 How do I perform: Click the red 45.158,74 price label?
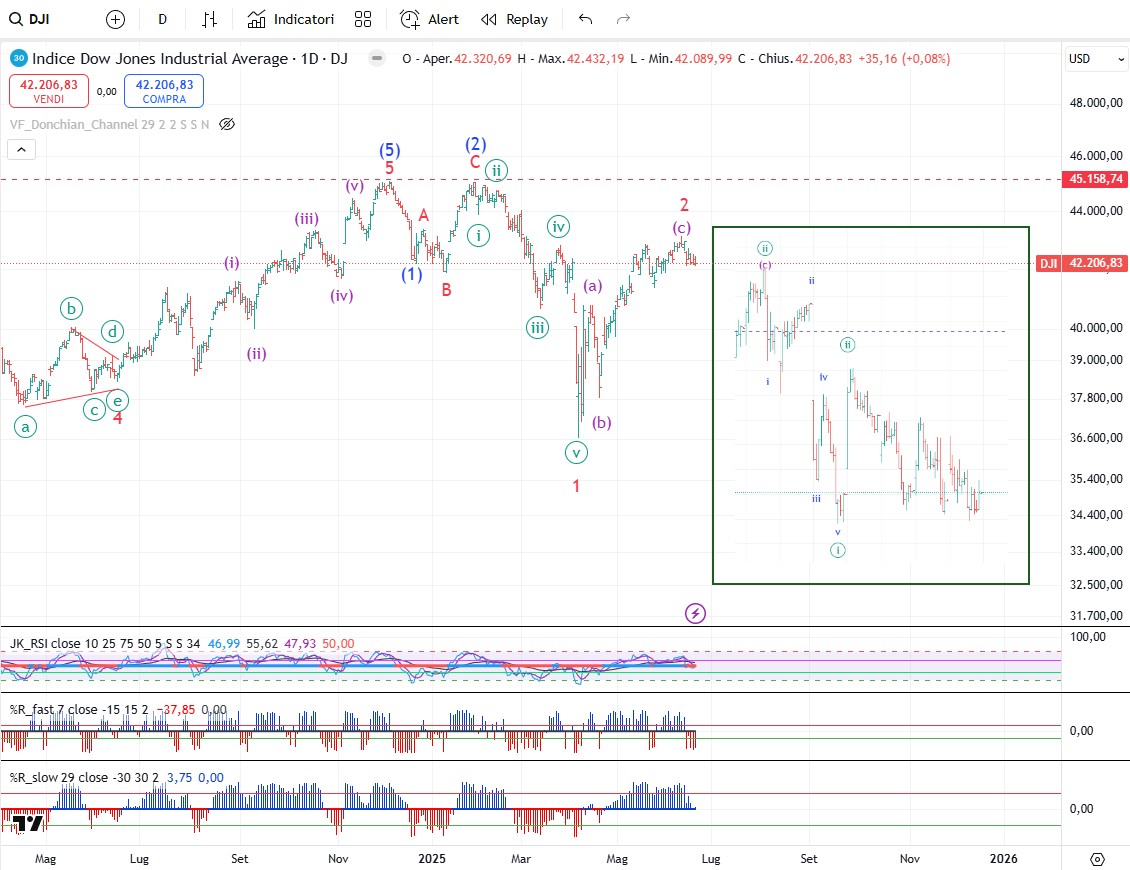(x=1095, y=179)
